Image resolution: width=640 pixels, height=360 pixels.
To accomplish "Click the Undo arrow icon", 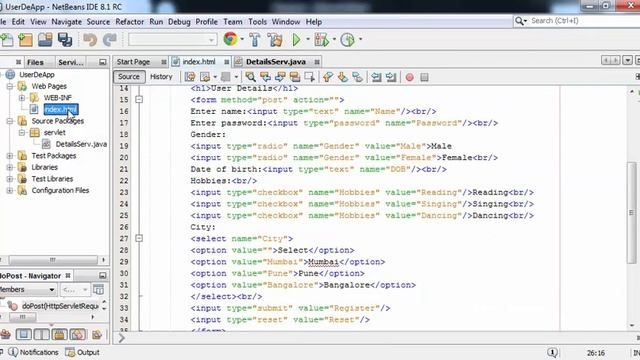I will pos(90,40).
